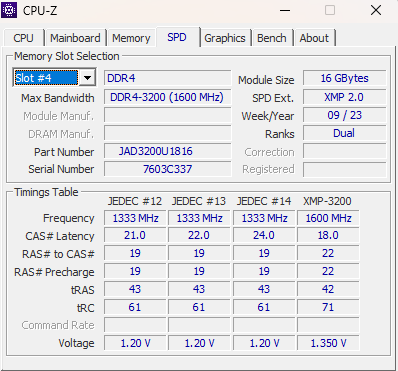Click the empty Module Manuf. field
Image resolution: width=398 pixels, height=371 pixels.
(167, 115)
